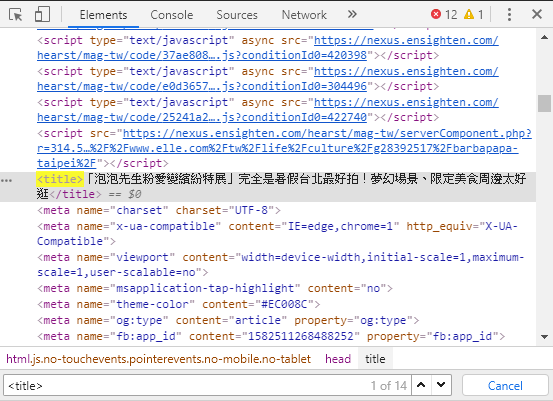The height and width of the screenshot is (401, 553).
Task: Select the meta theme-color #EC008C row
Action: [x=179, y=304]
